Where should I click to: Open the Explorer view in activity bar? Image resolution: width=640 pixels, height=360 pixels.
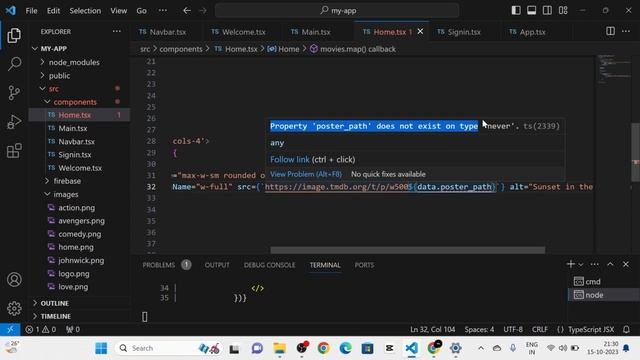[14, 36]
